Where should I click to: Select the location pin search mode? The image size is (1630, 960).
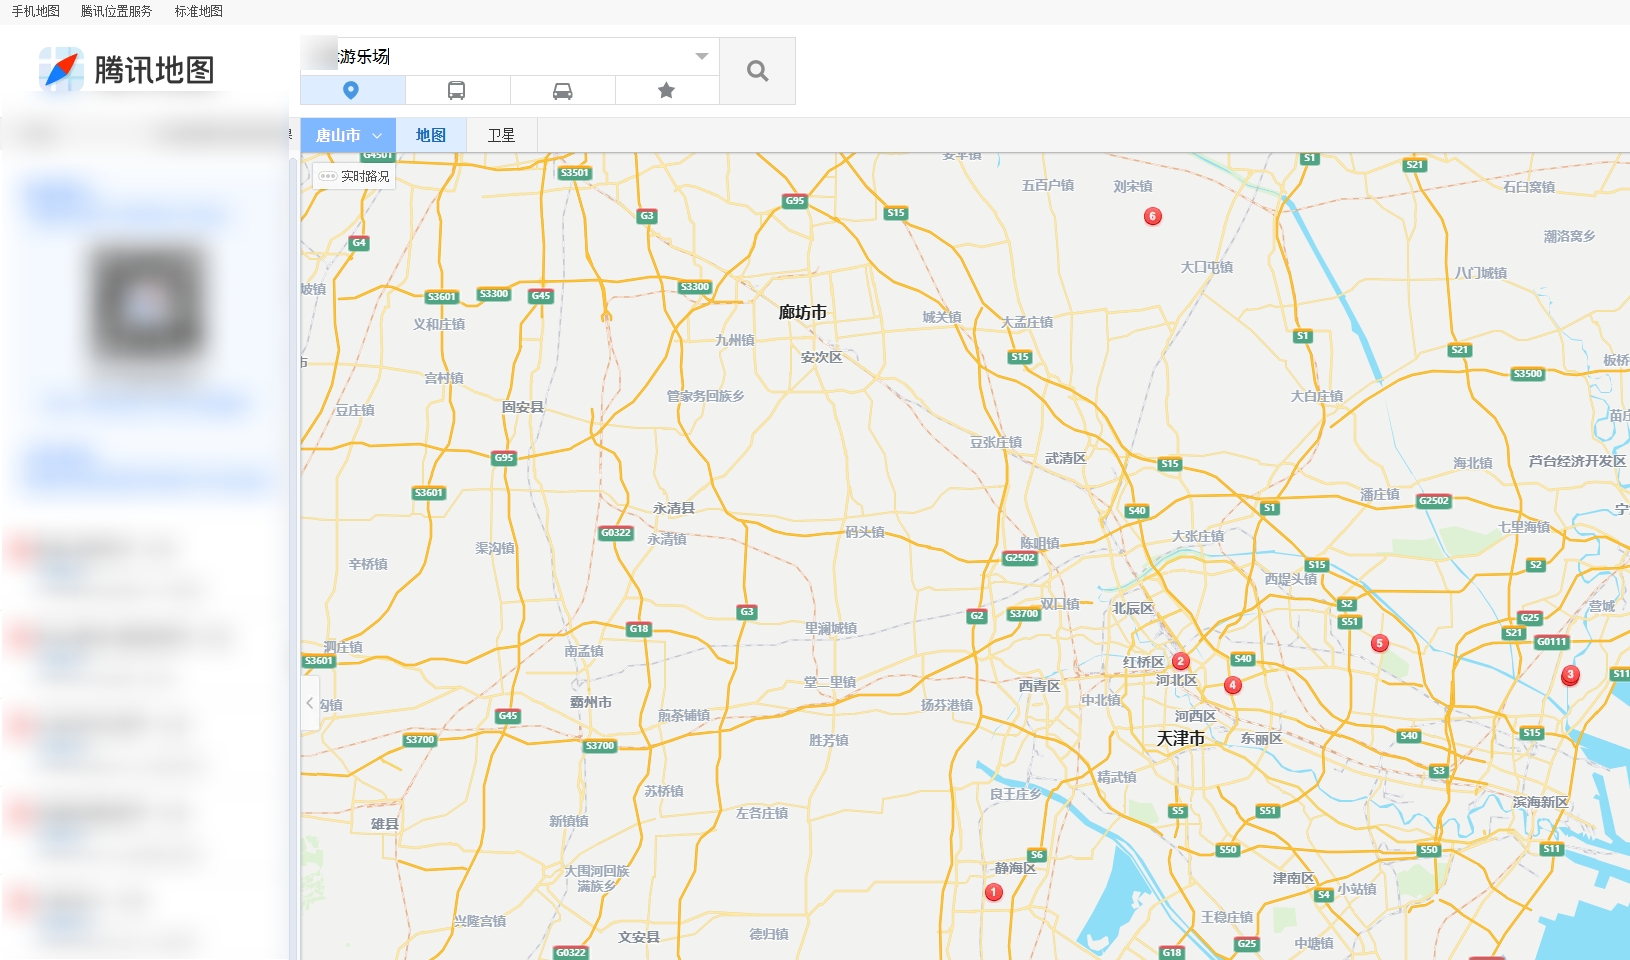point(352,91)
